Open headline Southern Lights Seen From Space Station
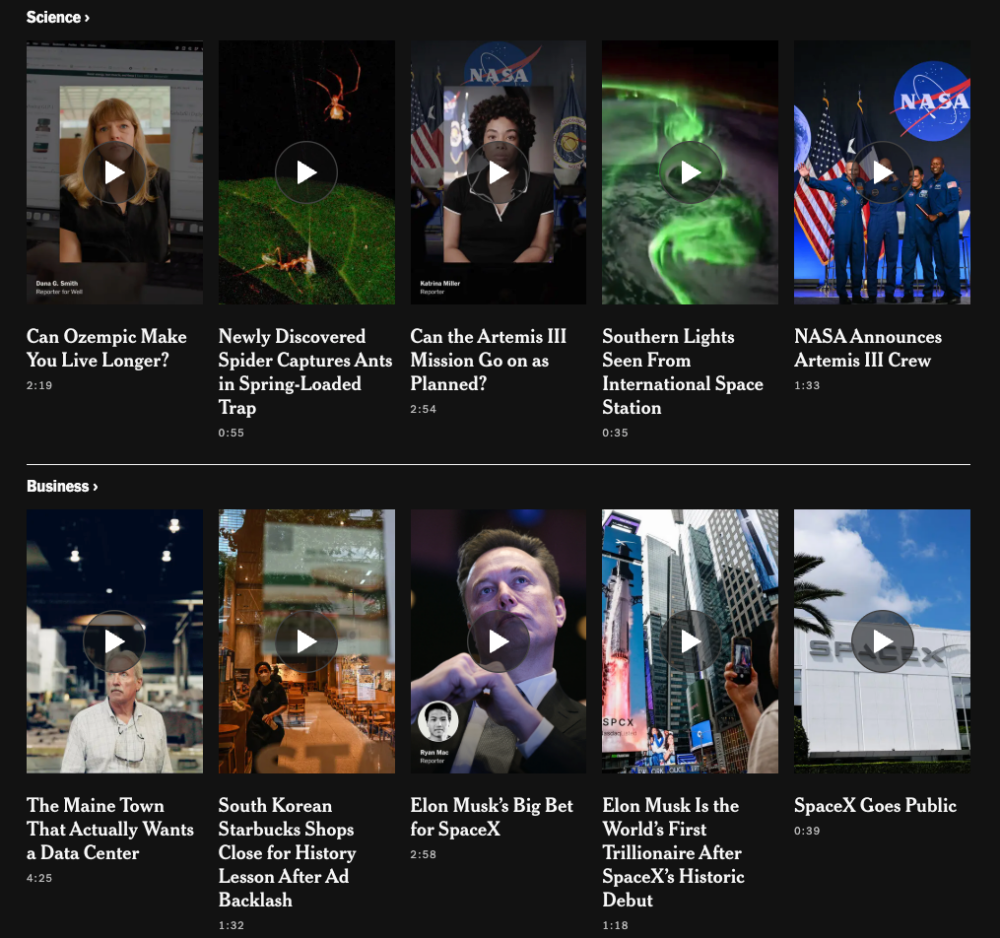 (682, 372)
